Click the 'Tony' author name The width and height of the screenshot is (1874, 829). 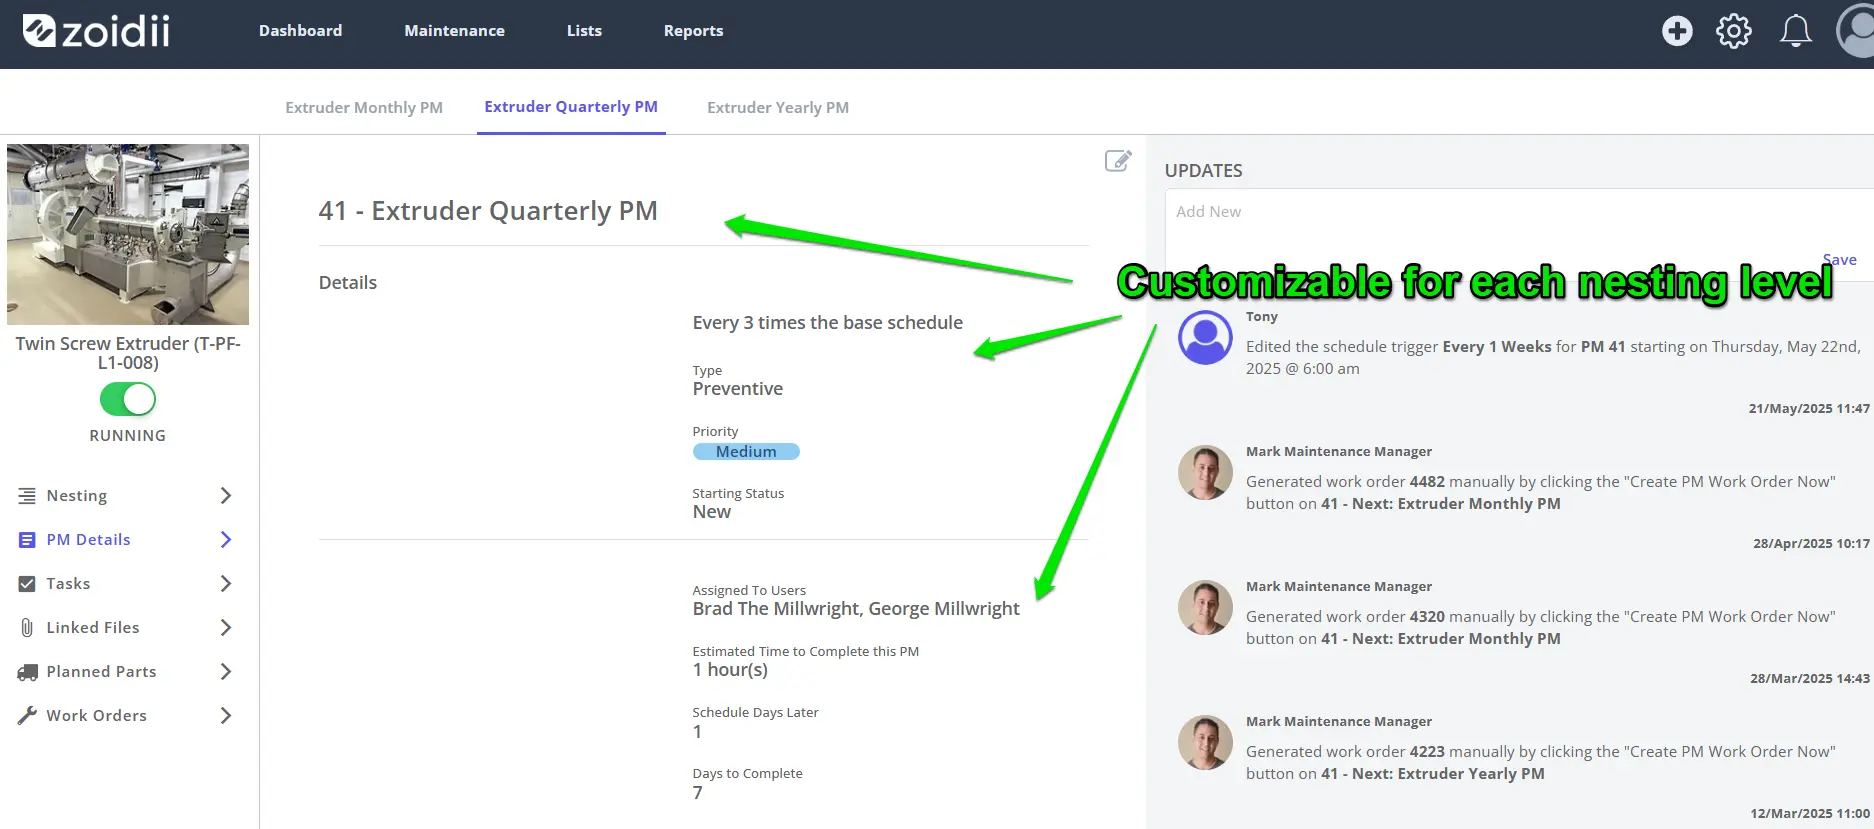[x=1262, y=317]
